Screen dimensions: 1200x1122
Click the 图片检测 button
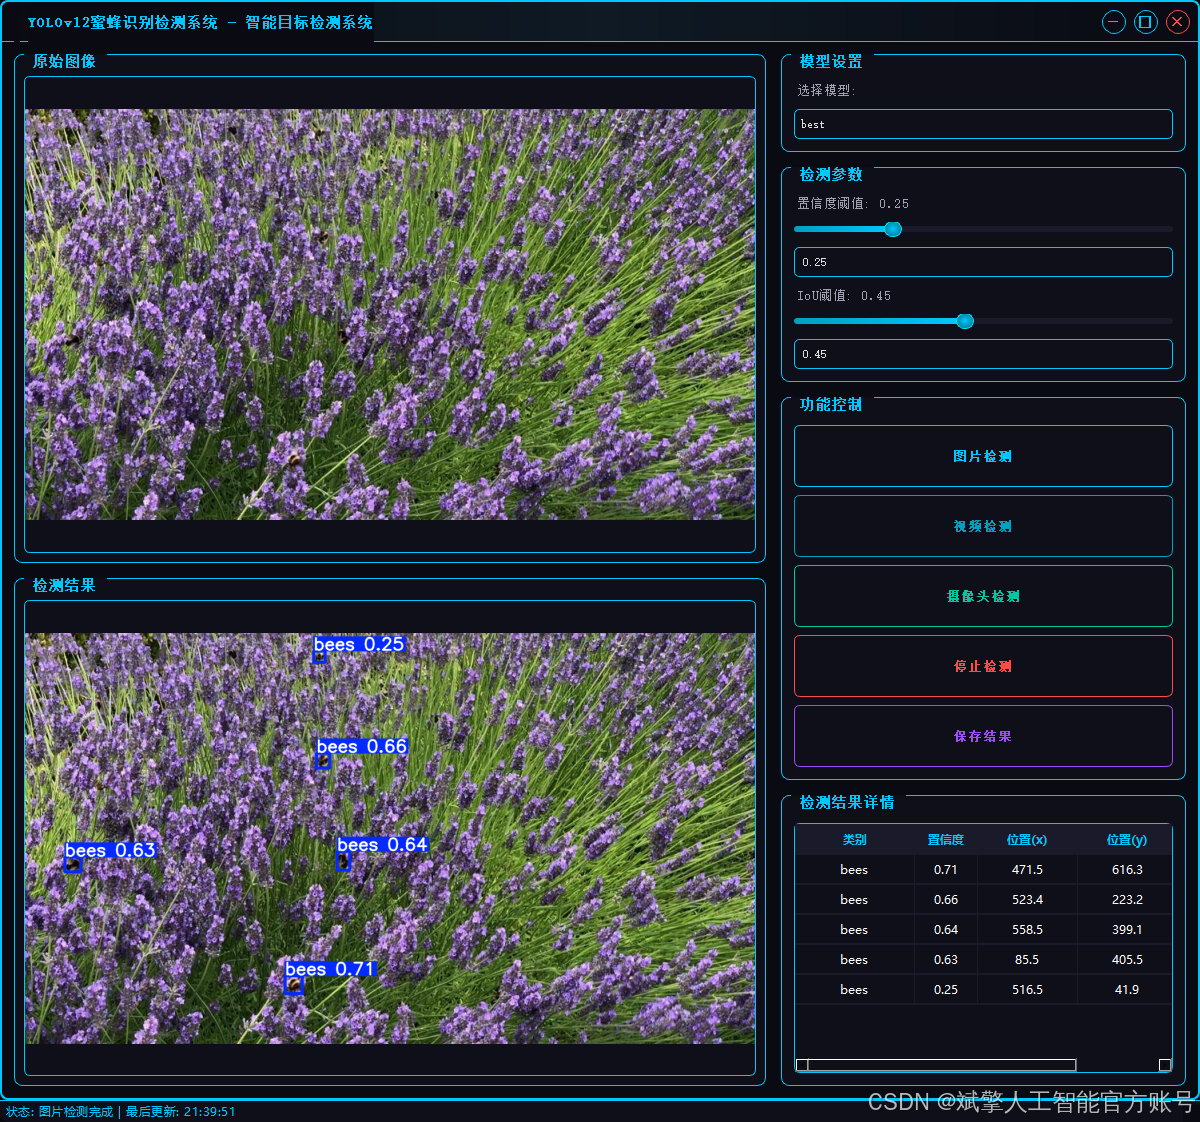[x=983, y=456]
